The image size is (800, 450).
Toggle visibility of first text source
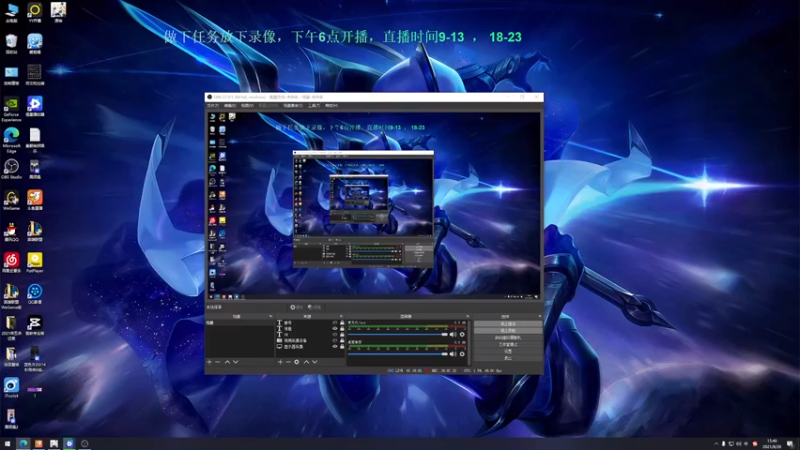[x=335, y=323]
